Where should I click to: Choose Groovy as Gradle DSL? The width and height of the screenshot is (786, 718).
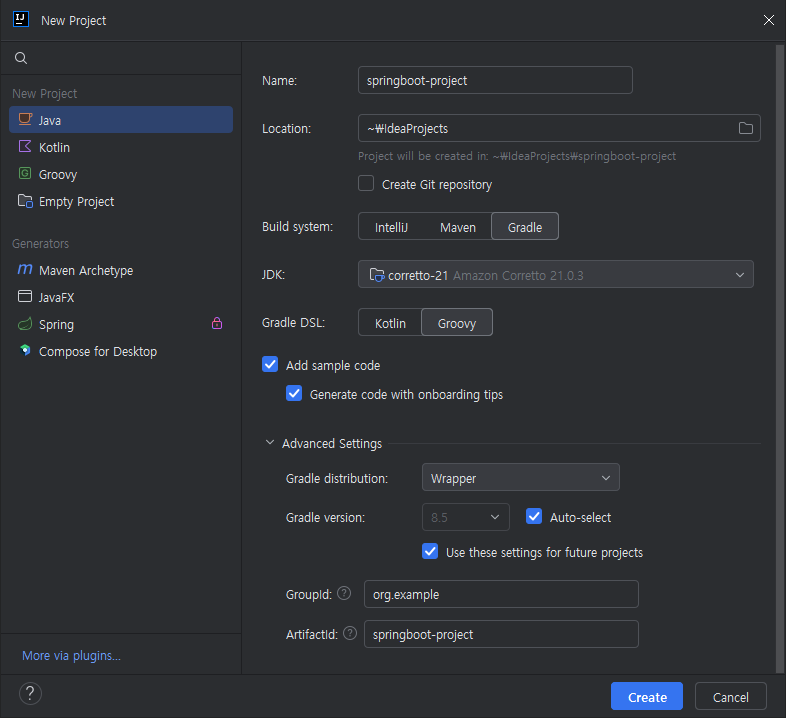[457, 322]
